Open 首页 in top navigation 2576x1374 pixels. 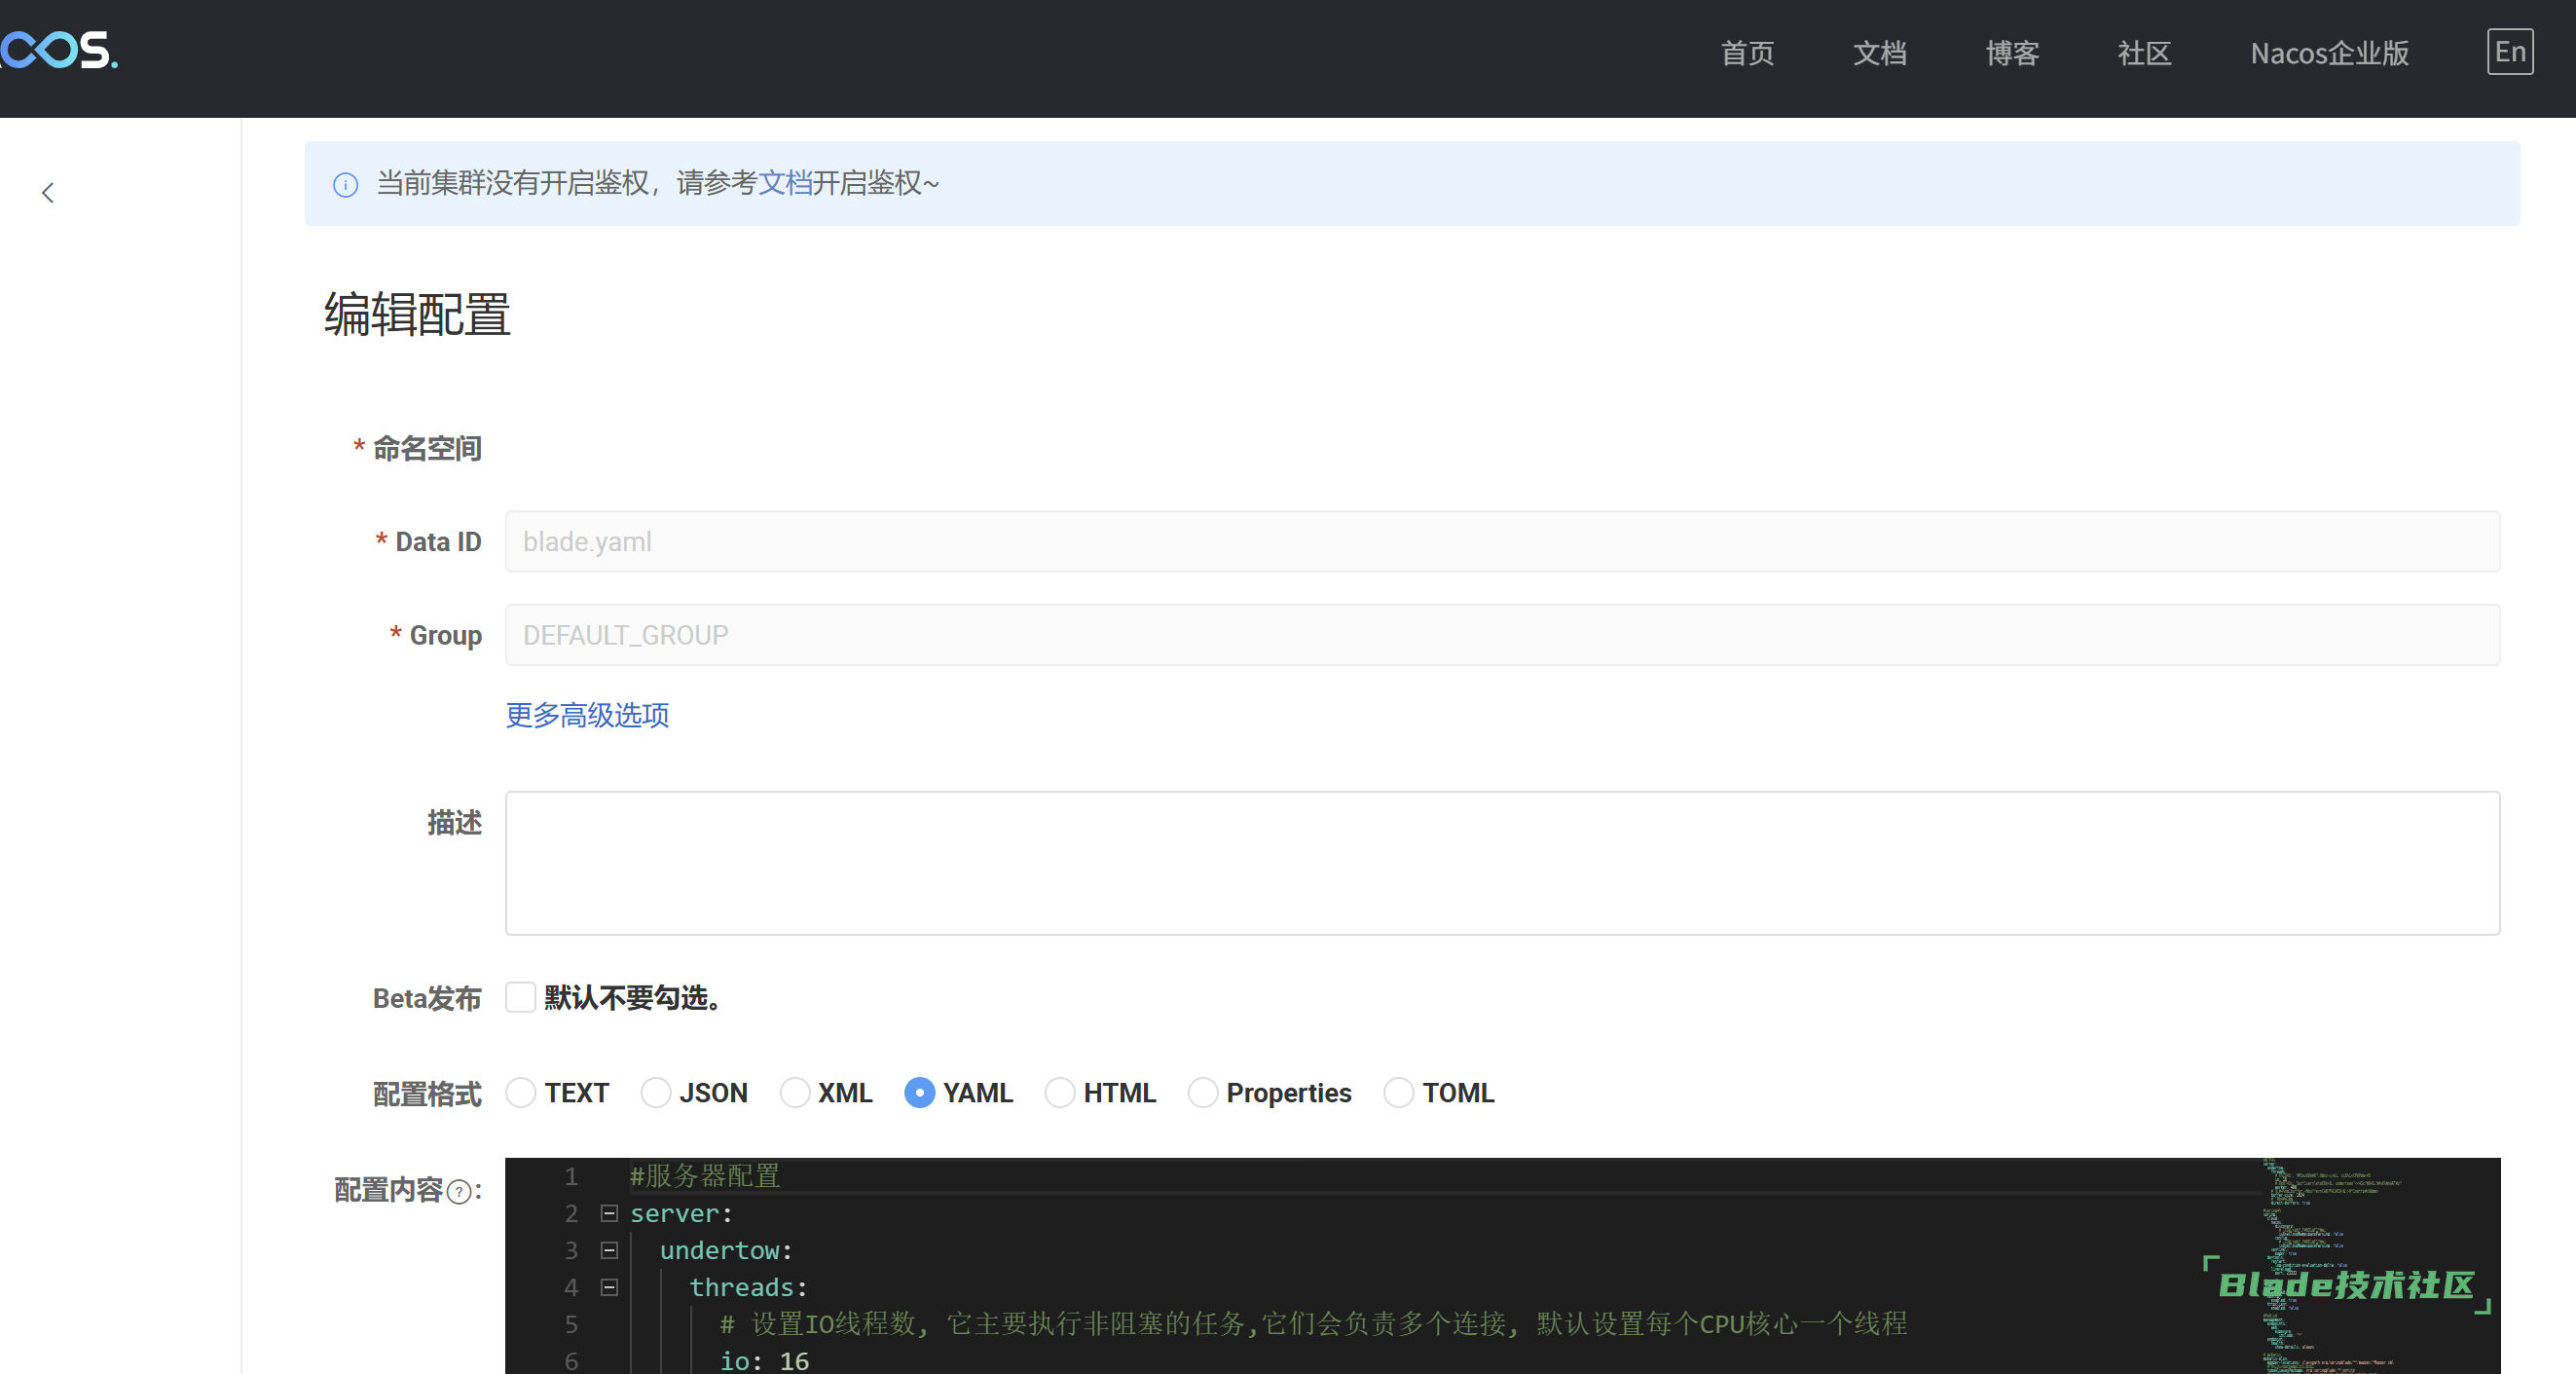point(1747,53)
